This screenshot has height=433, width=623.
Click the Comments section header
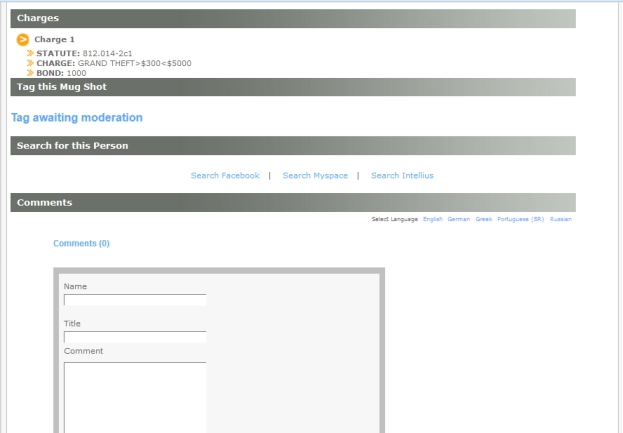tap(293, 203)
